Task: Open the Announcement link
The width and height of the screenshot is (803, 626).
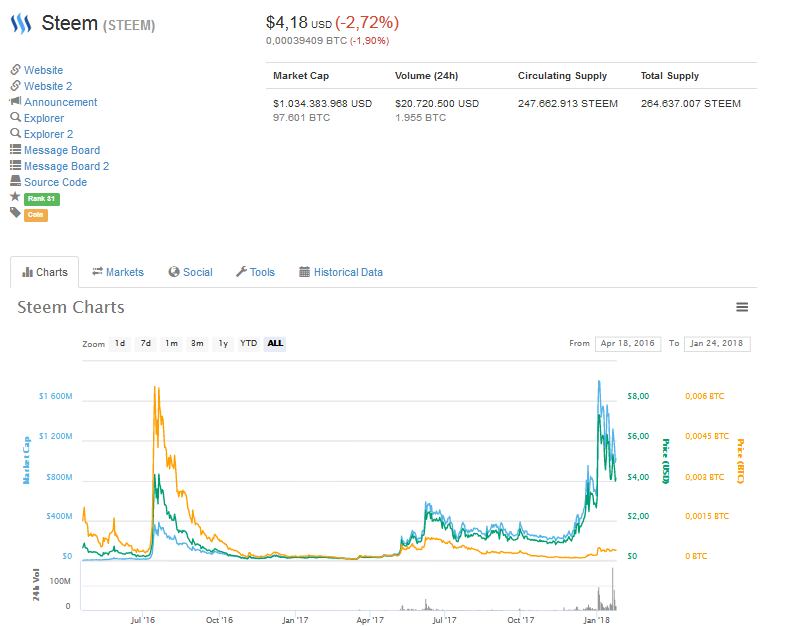Action: [60, 102]
